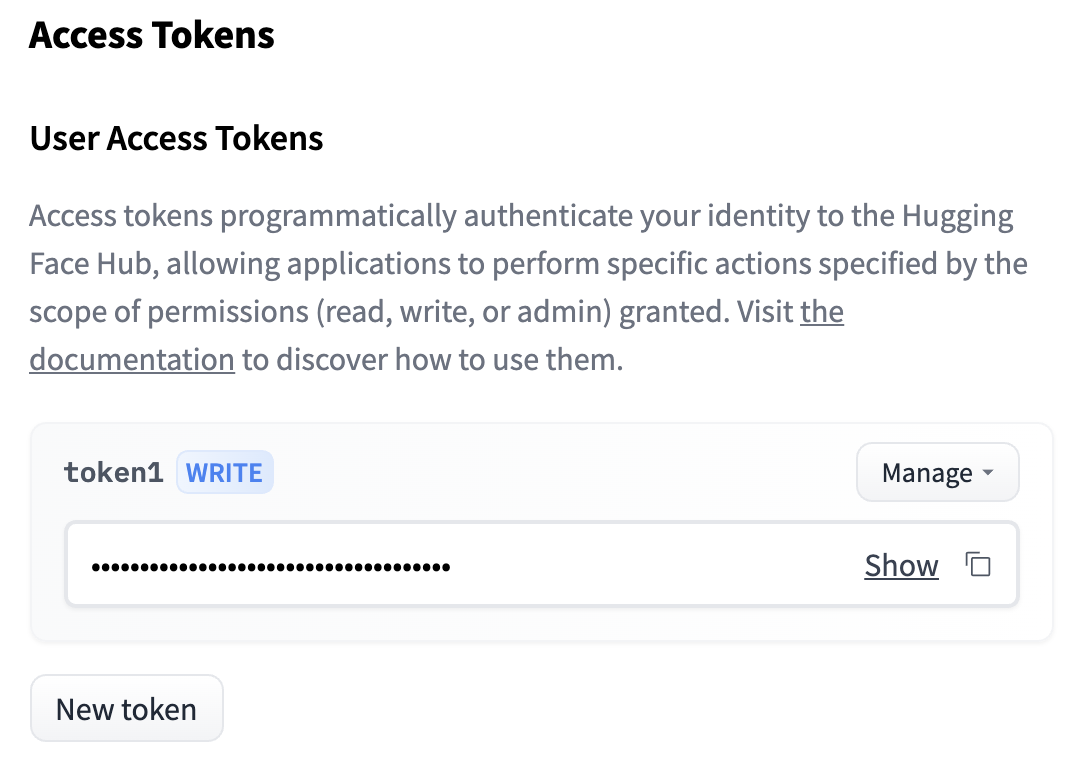
Task: Click "to discover how to use them" text
Action: click(432, 360)
